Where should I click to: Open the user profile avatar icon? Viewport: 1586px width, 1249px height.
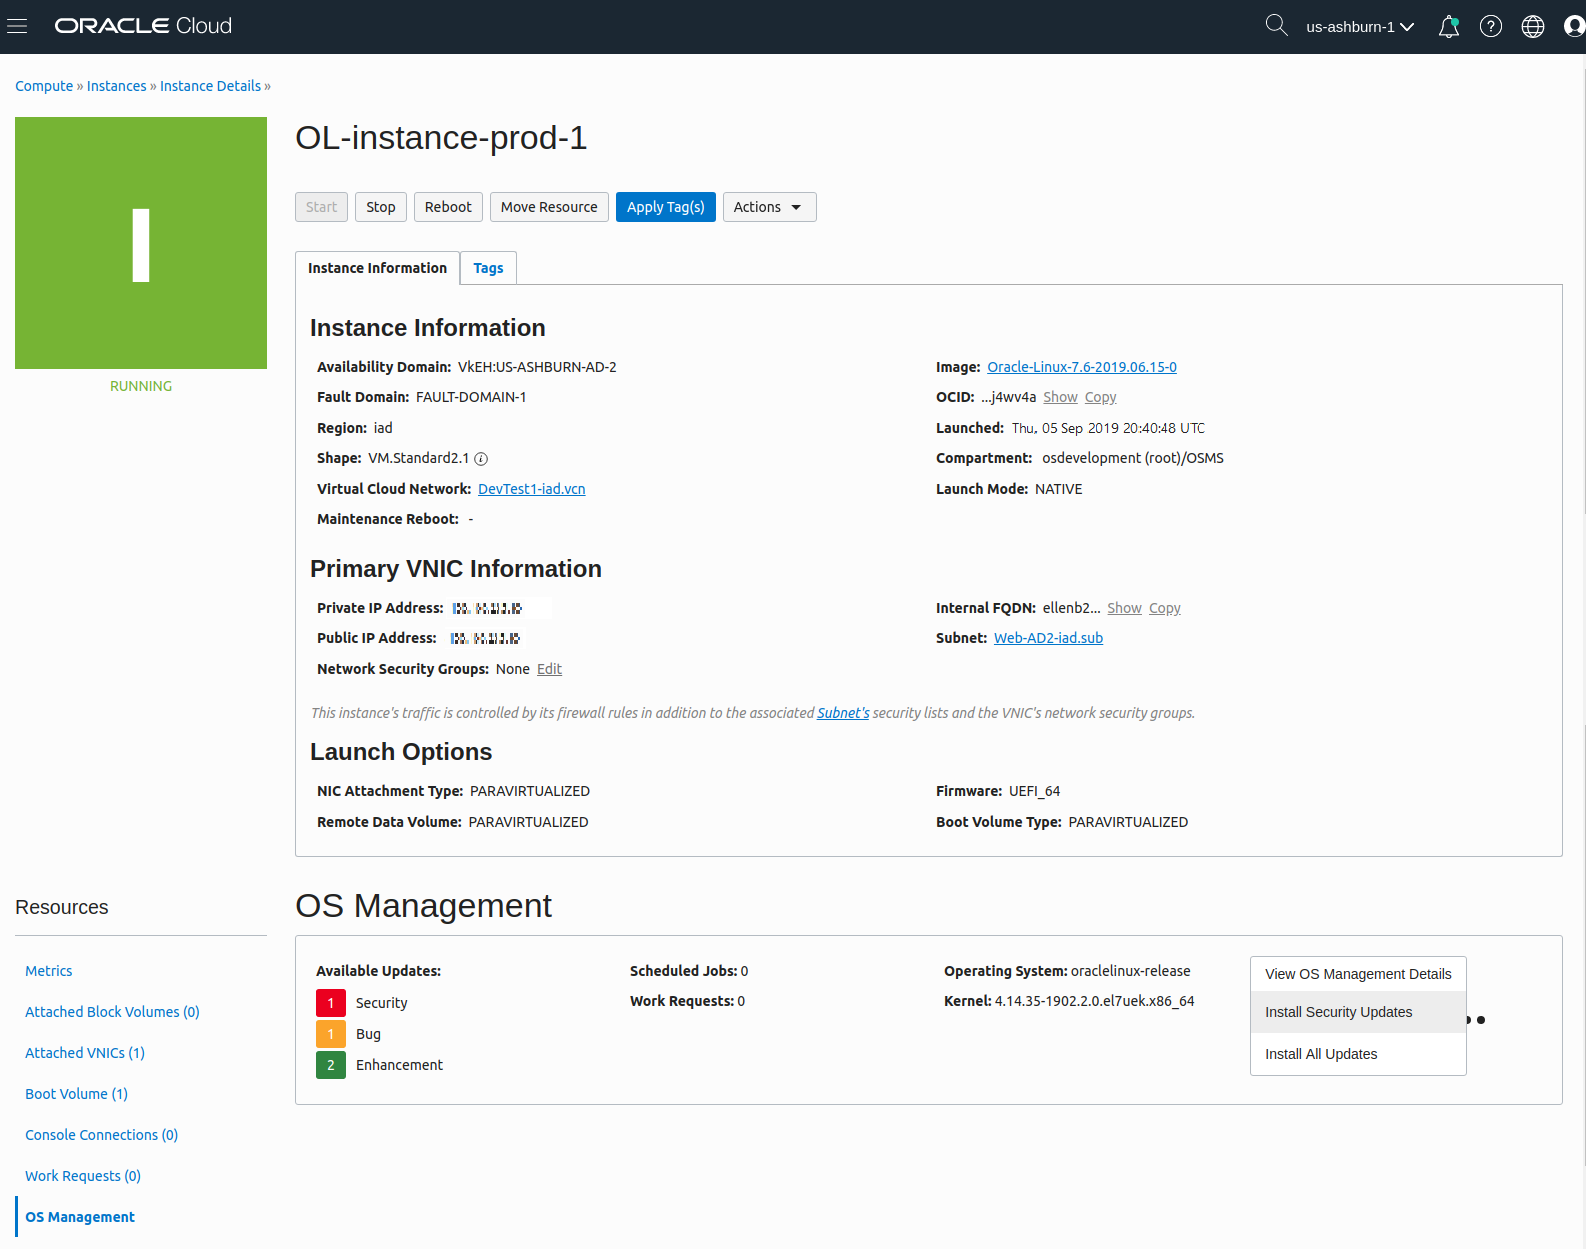(1574, 27)
